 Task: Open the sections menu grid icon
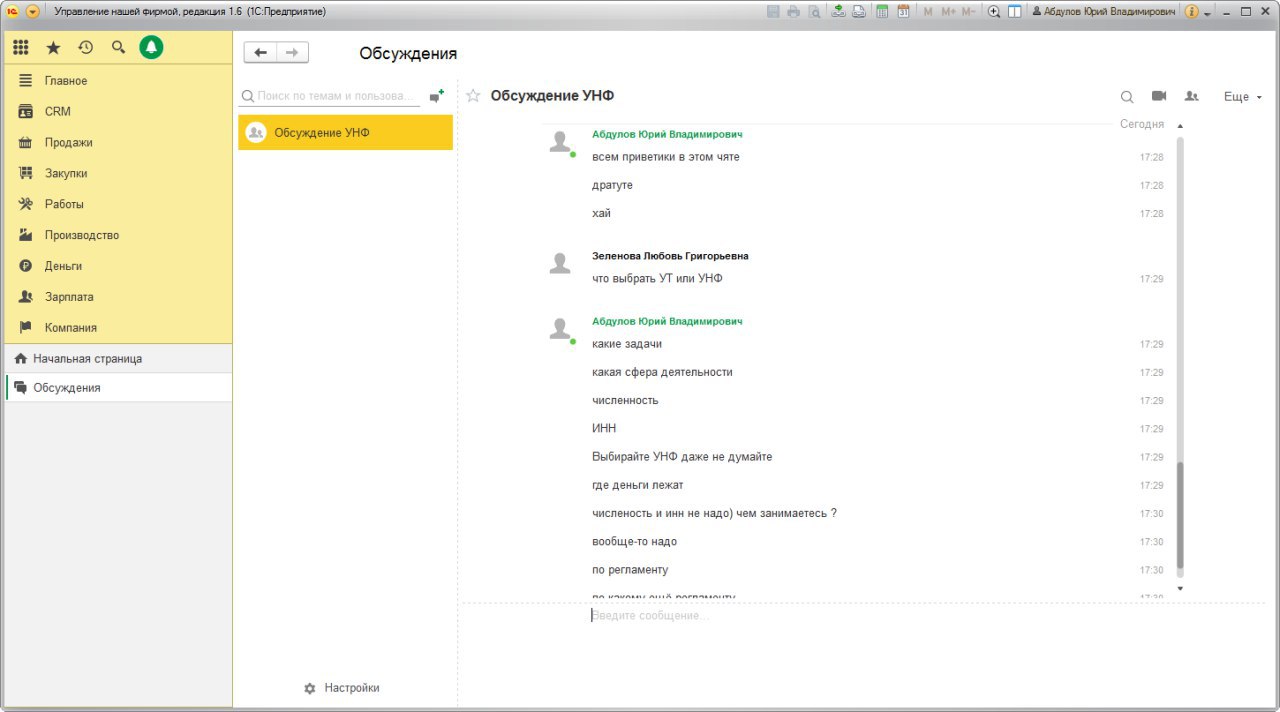pos(21,47)
